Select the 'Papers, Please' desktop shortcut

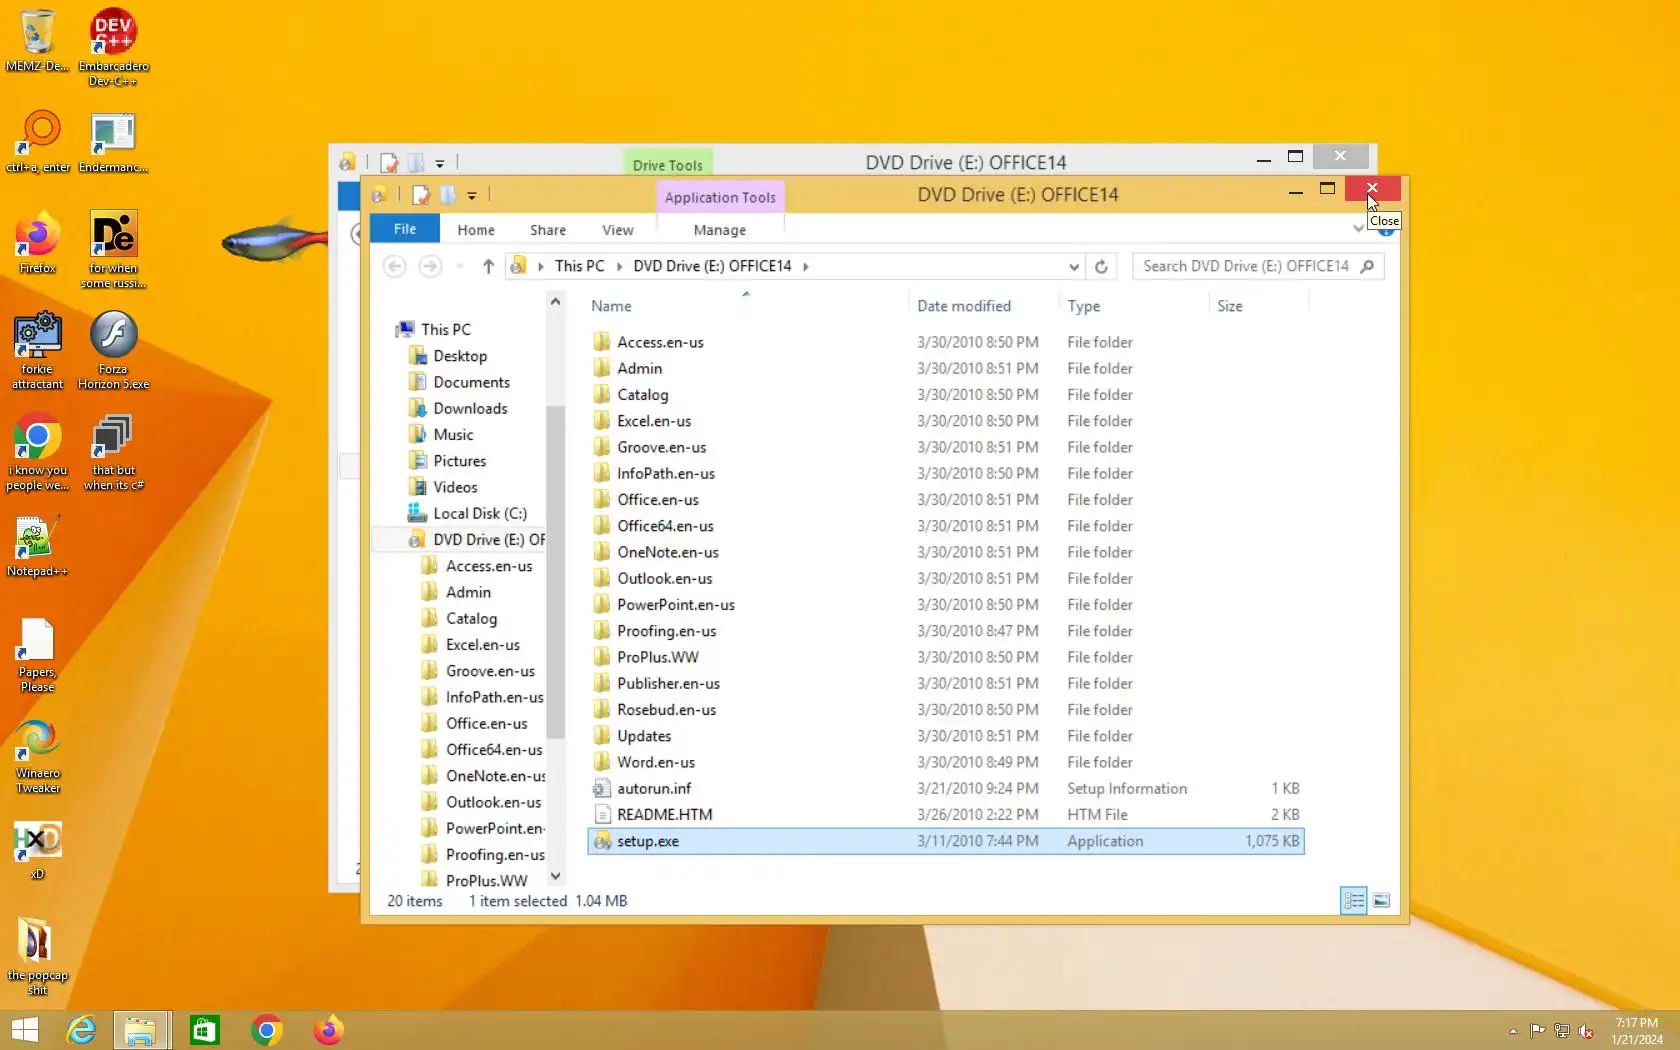38,655
